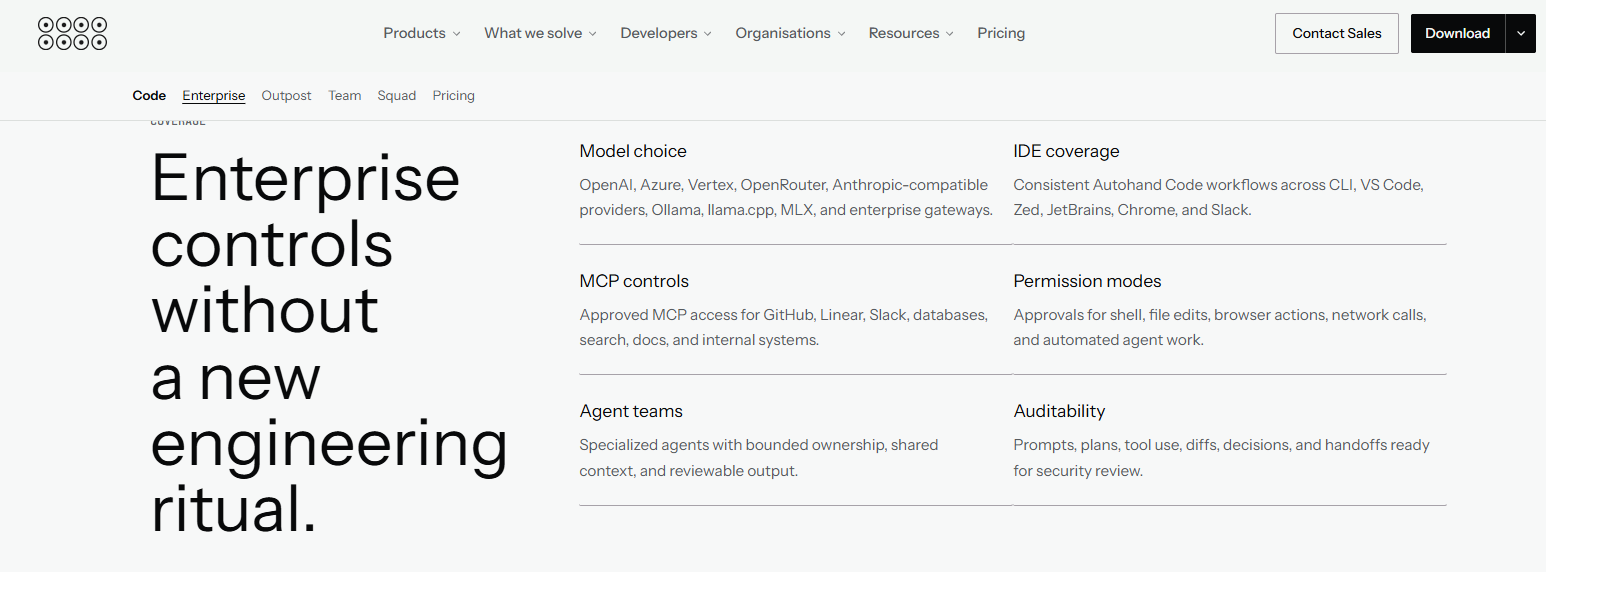Screen dimensions: 1600x600
Task: Click the IDE coverage heading
Action: pyautogui.click(x=1066, y=151)
